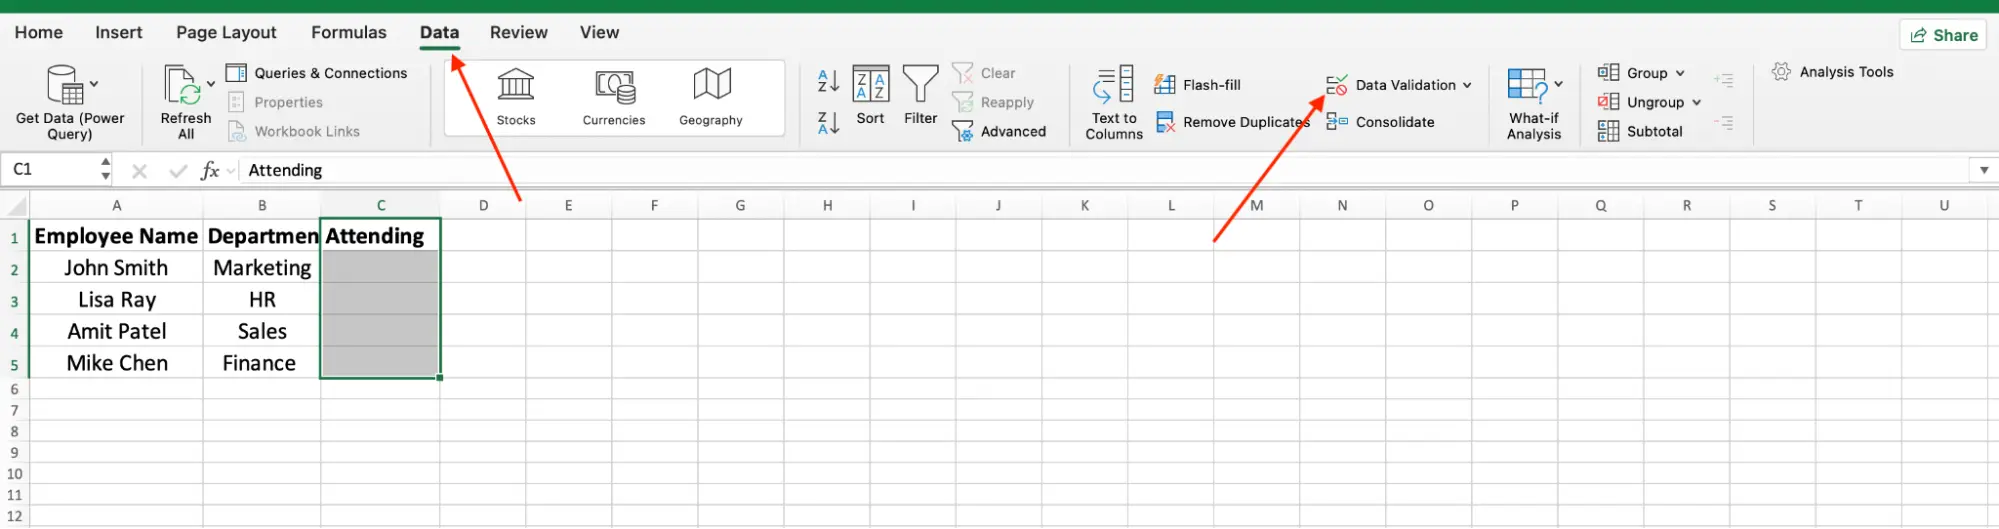Image resolution: width=1999 pixels, height=529 pixels.
Task: Select the Employee Name cell
Action: (116, 236)
